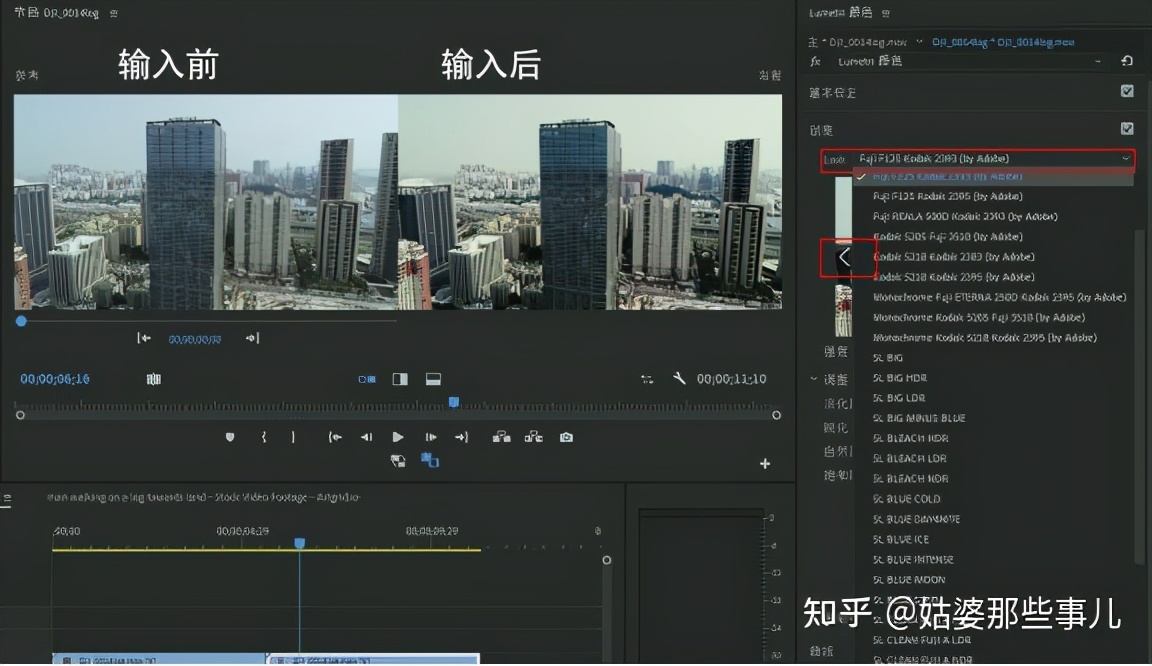Click the blue playhead on the monitor scrubber
The width and height of the screenshot is (1152, 666).
[x=453, y=402]
